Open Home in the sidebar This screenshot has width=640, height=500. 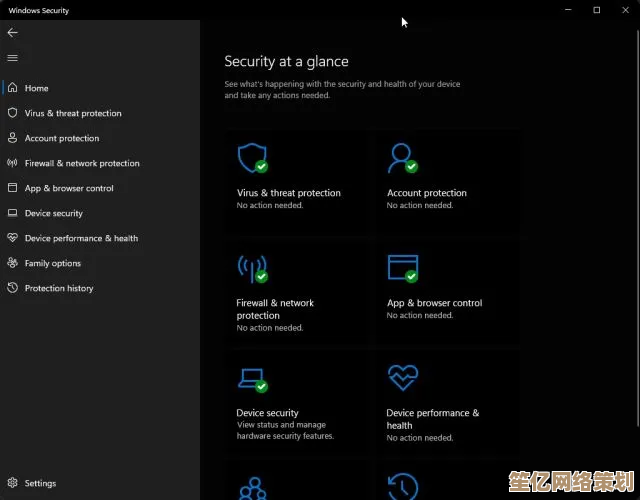point(36,88)
